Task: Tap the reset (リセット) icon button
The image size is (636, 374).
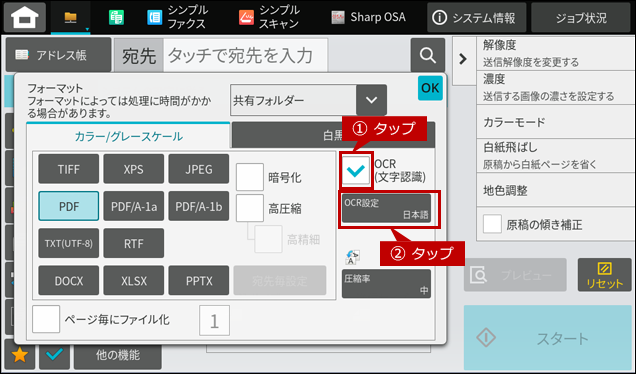Action: point(604,275)
